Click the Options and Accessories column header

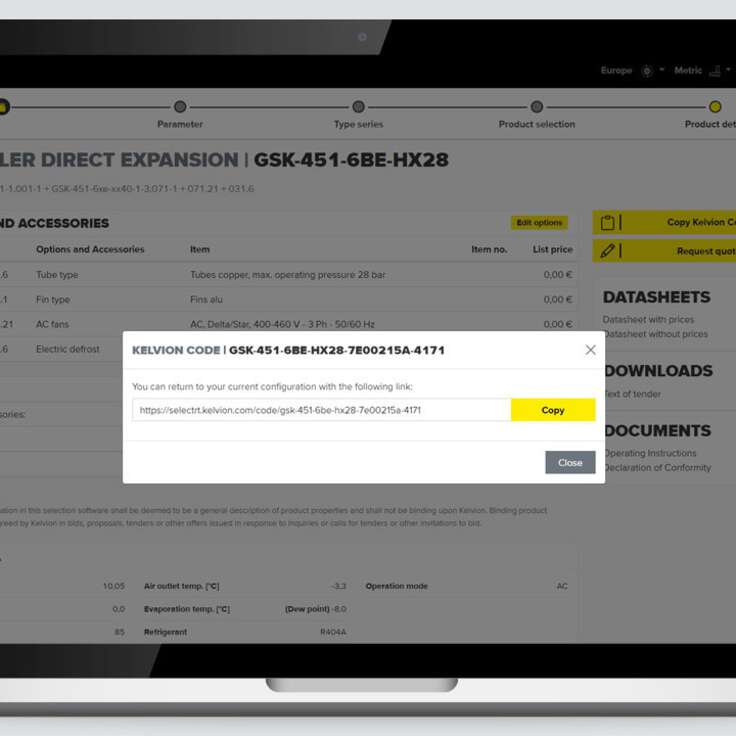click(x=90, y=249)
